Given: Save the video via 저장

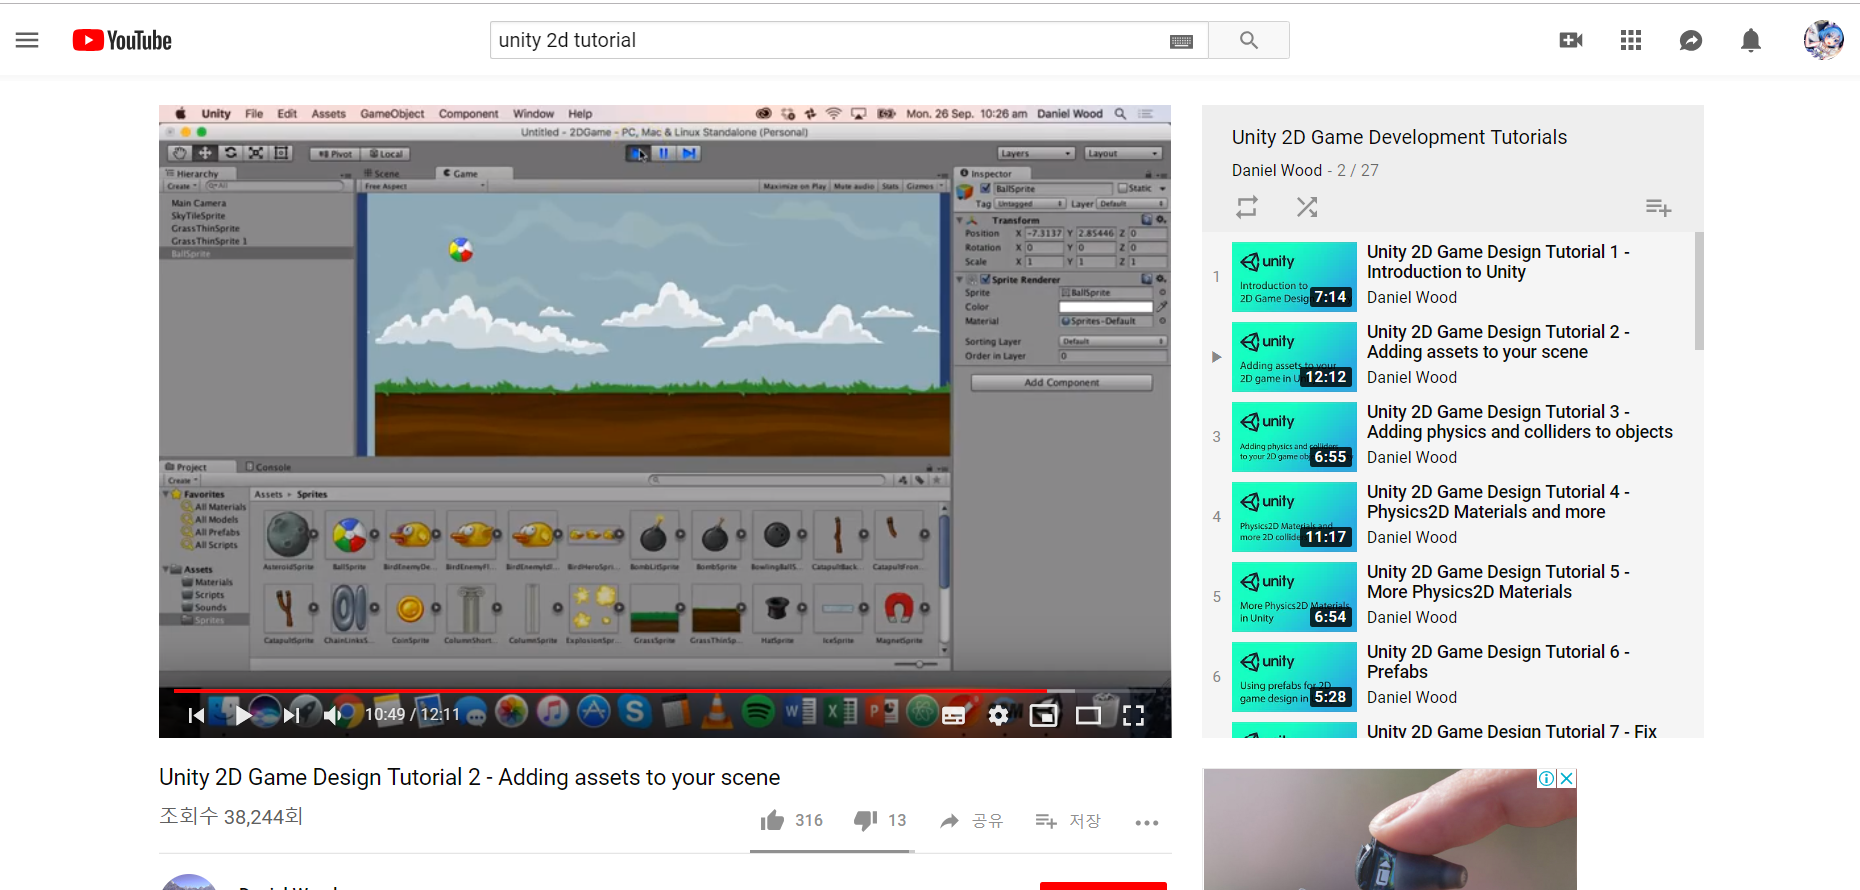Looking at the screenshot, I should pyautogui.click(x=1068, y=821).
